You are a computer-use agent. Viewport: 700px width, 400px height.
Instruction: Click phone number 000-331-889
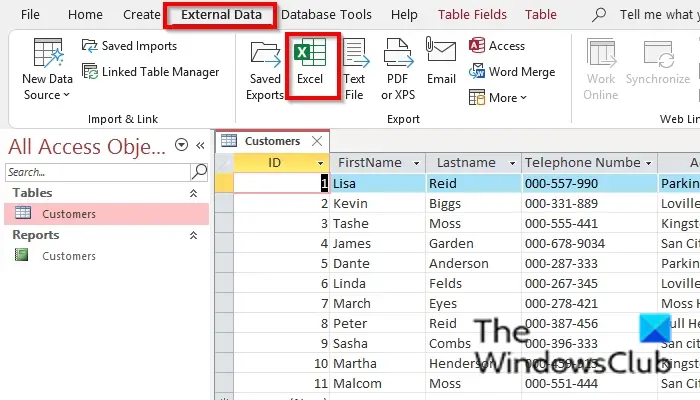tap(589, 204)
